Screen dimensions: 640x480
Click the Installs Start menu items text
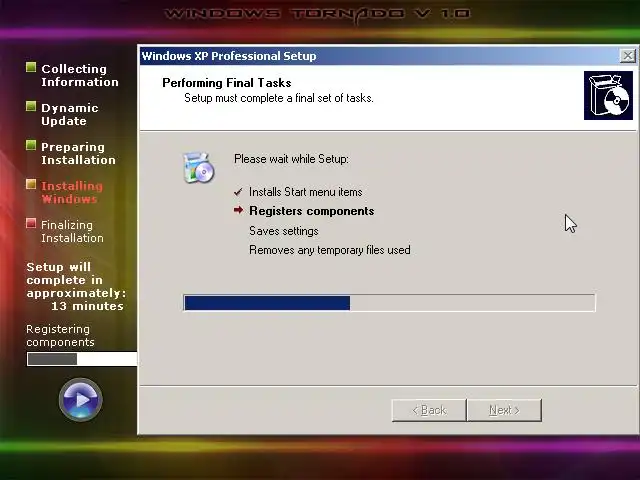(306, 192)
